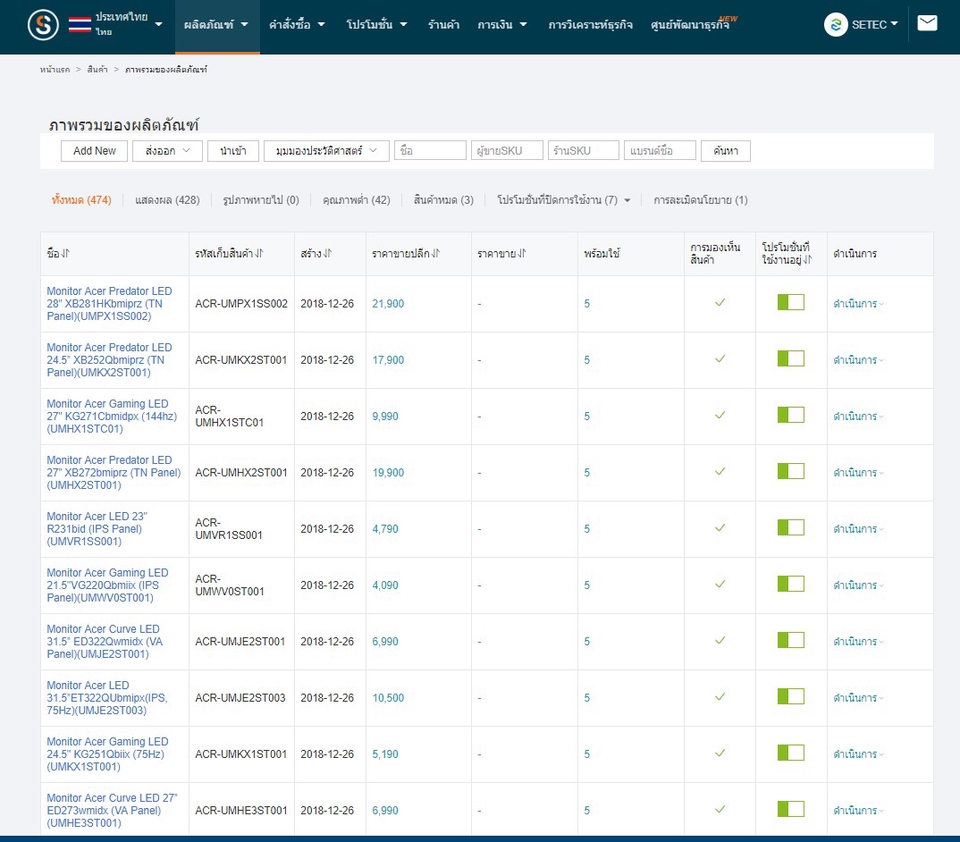This screenshot has height=842, width=960.
Task: Click visibility checkmark for ACR-UMHX1STC01
Action: coord(720,415)
